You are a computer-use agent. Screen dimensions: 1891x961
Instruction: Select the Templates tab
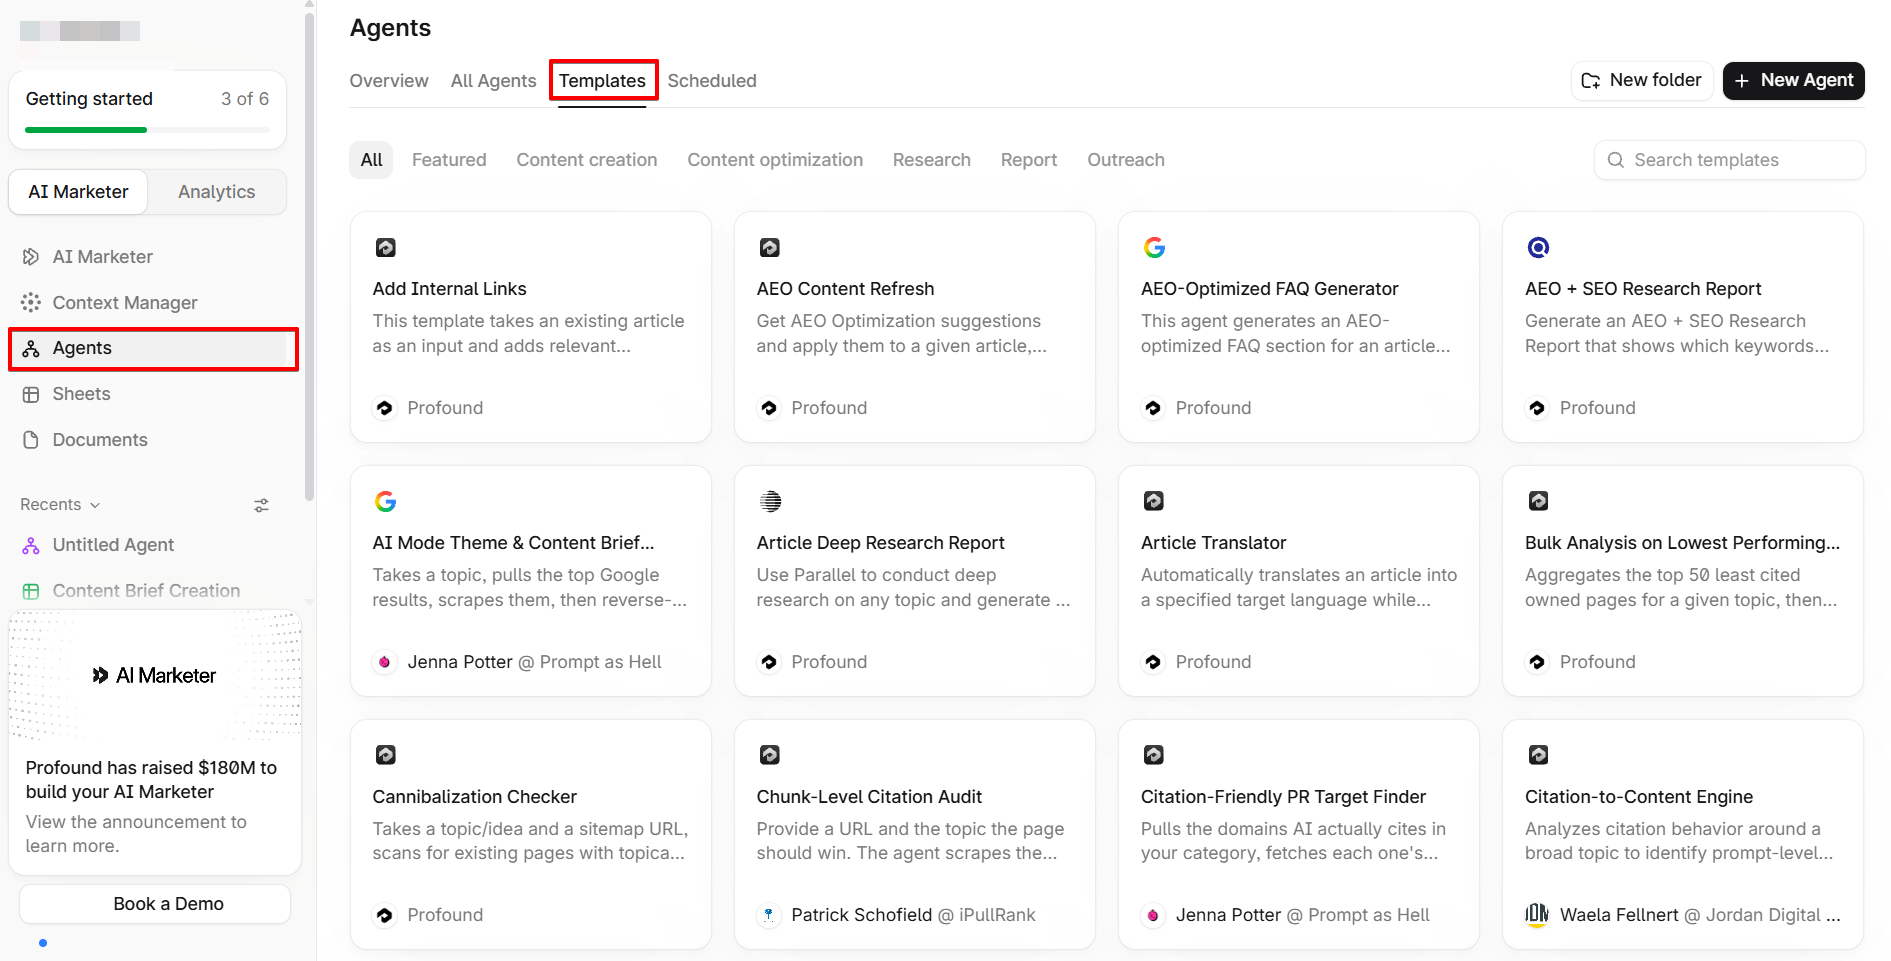(602, 81)
